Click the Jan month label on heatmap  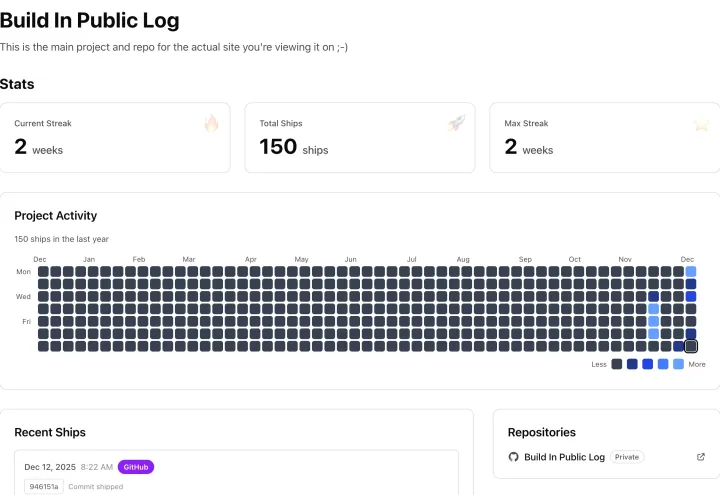tap(89, 259)
